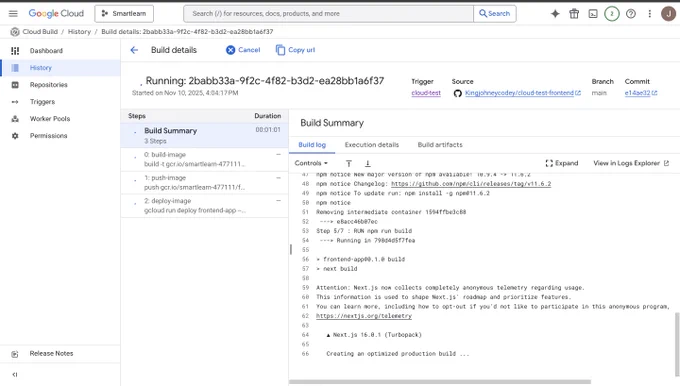The width and height of the screenshot is (680, 386).
Task: Click Copy url button
Action: (295, 50)
